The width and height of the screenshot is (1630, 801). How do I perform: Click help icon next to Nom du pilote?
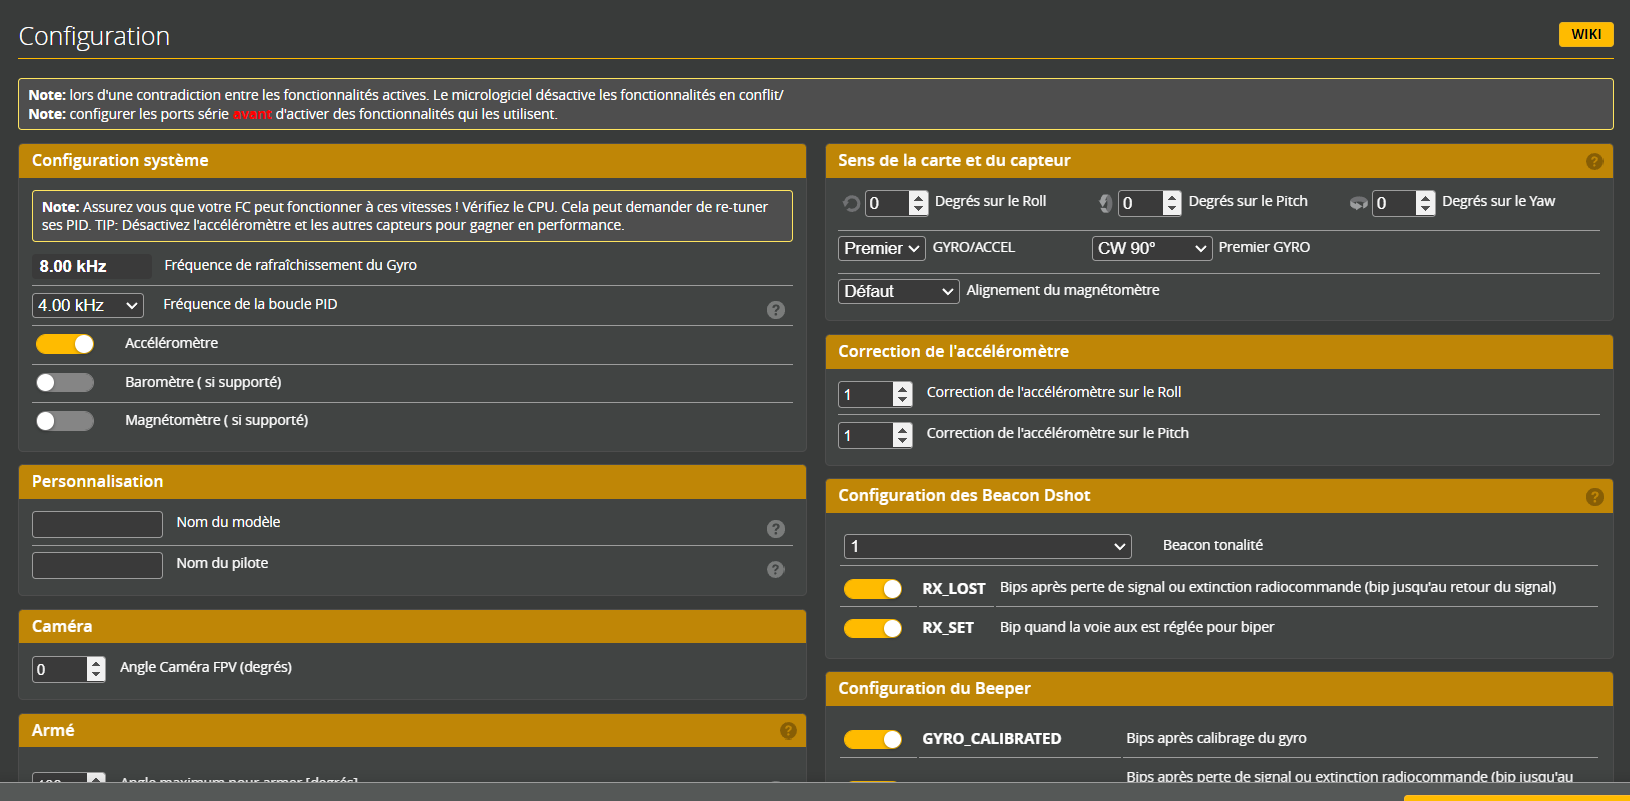tap(775, 569)
